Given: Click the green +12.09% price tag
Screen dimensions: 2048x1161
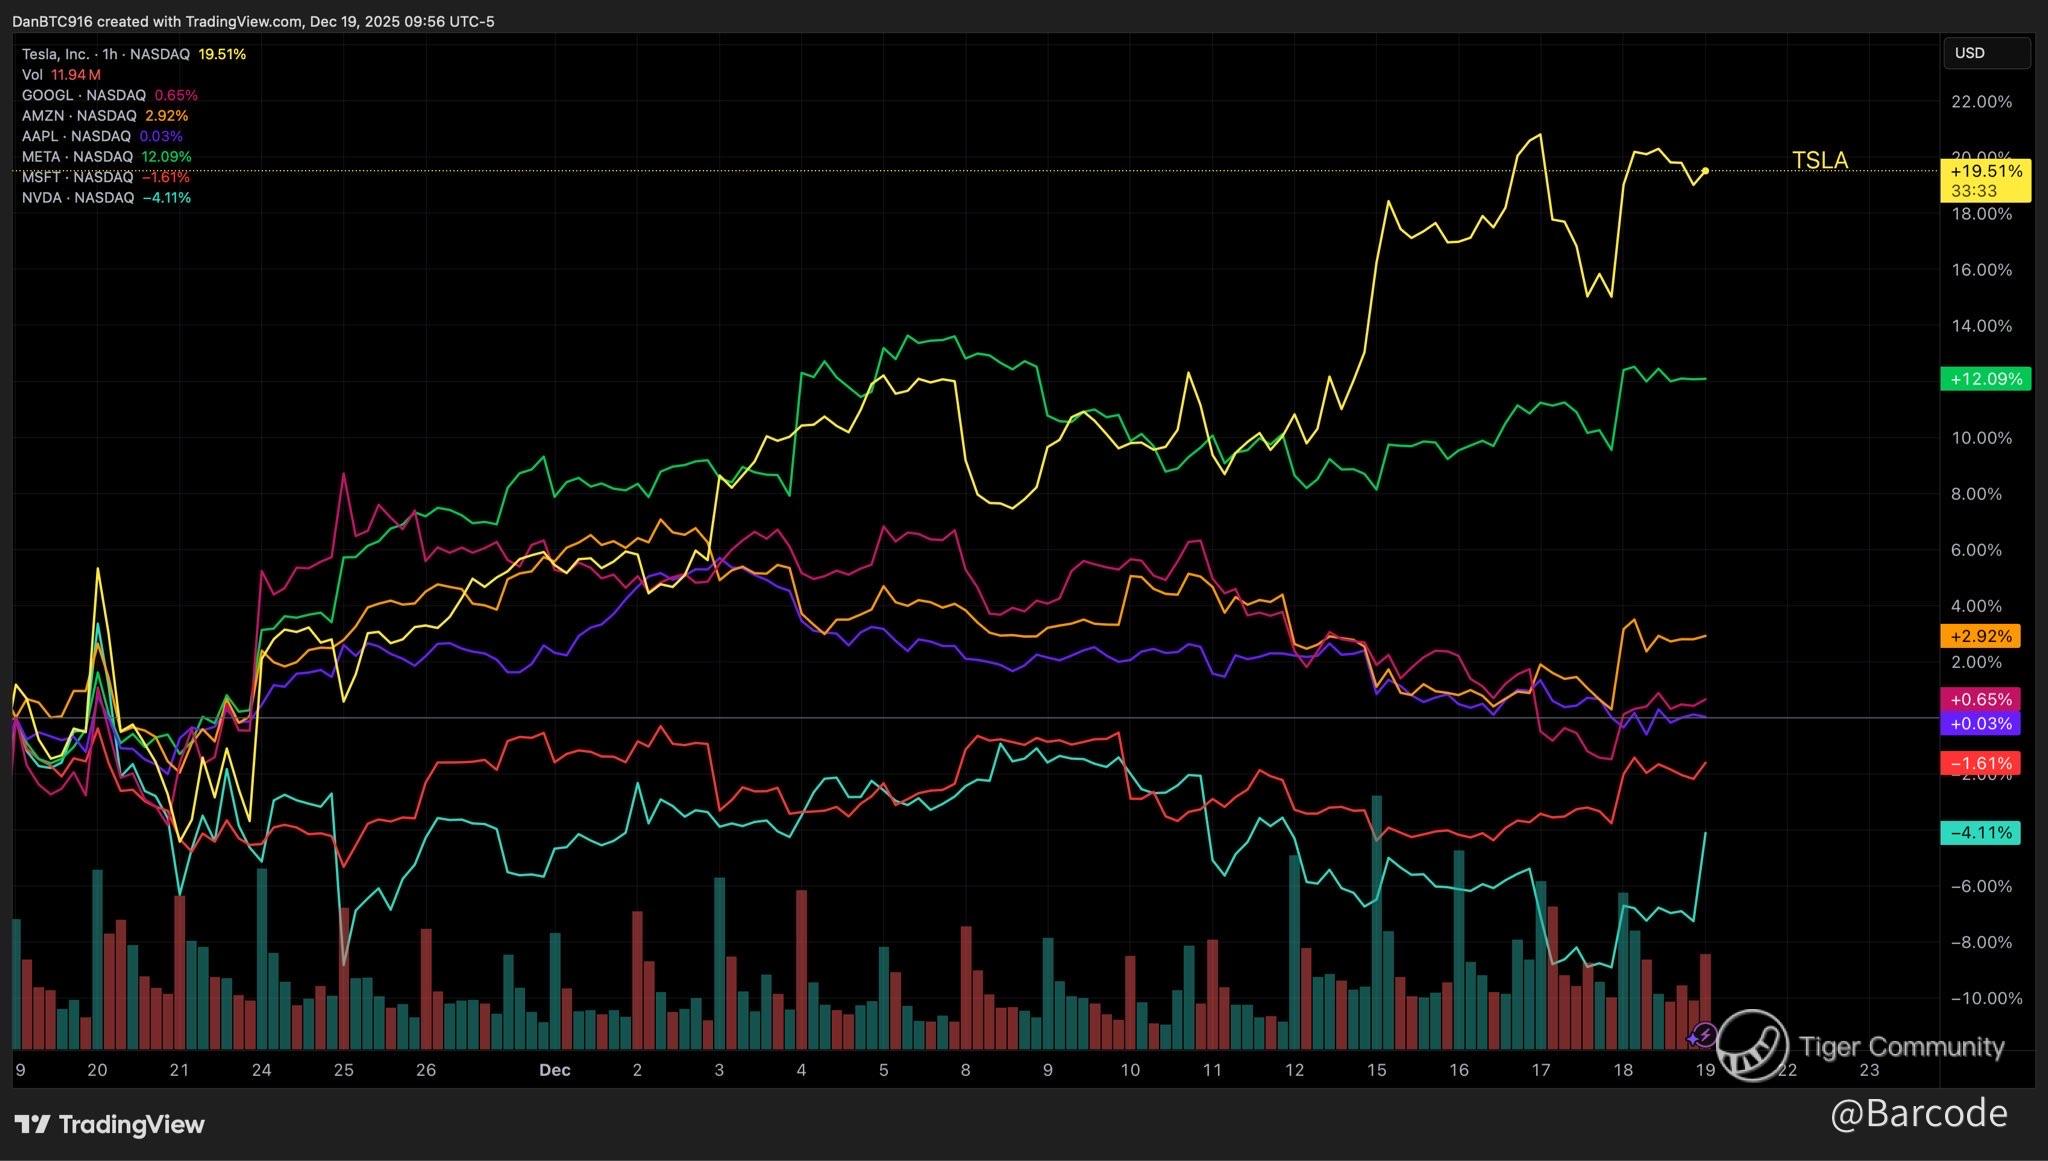Looking at the screenshot, I should click(1985, 379).
